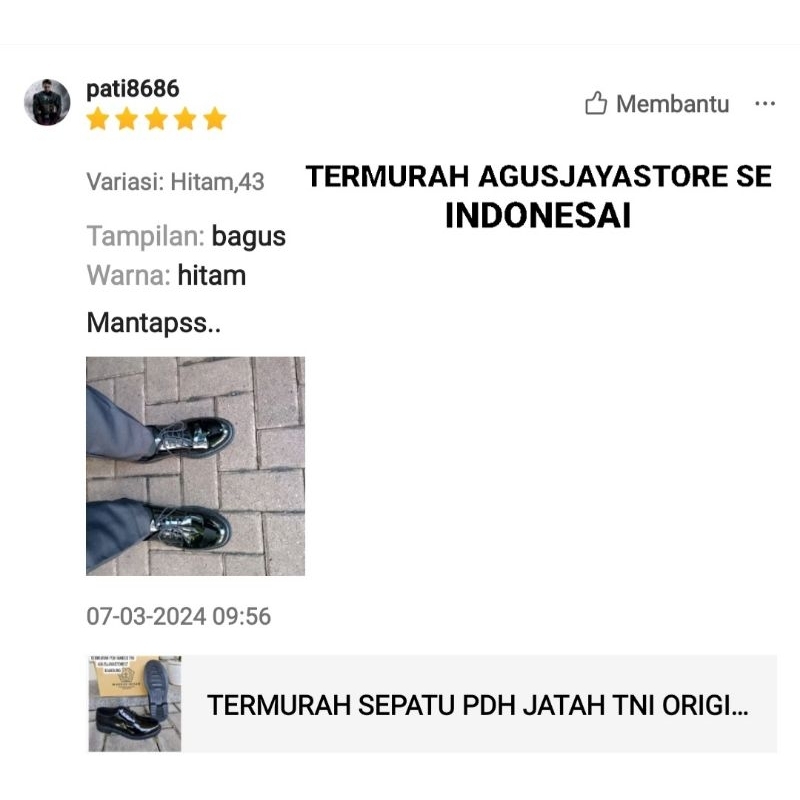This screenshot has width=800, height=800.
Task: Click the fifth rating star
Action: (x=215, y=119)
